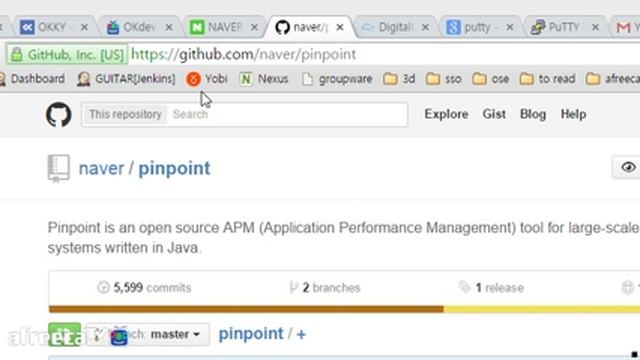Click the address bar URL github.com/naver/pinpoint
Viewport: 640px width, 360px height.
pyautogui.click(x=243, y=54)
